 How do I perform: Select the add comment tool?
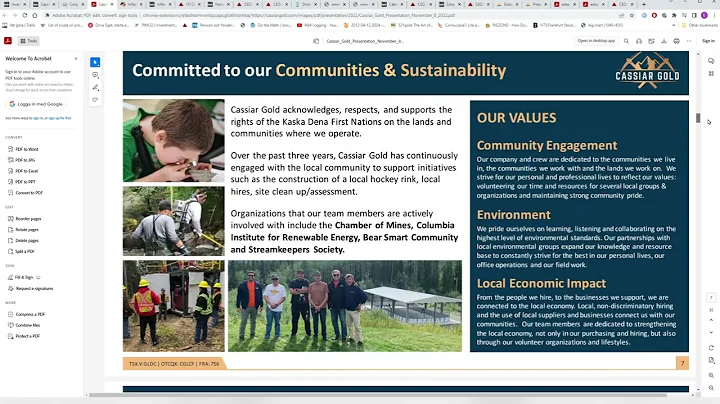pos(95,75)
